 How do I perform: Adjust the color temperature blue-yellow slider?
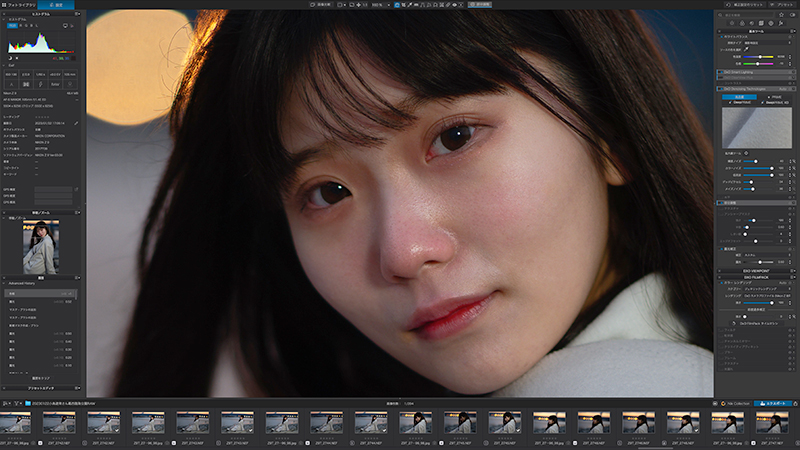758,57
